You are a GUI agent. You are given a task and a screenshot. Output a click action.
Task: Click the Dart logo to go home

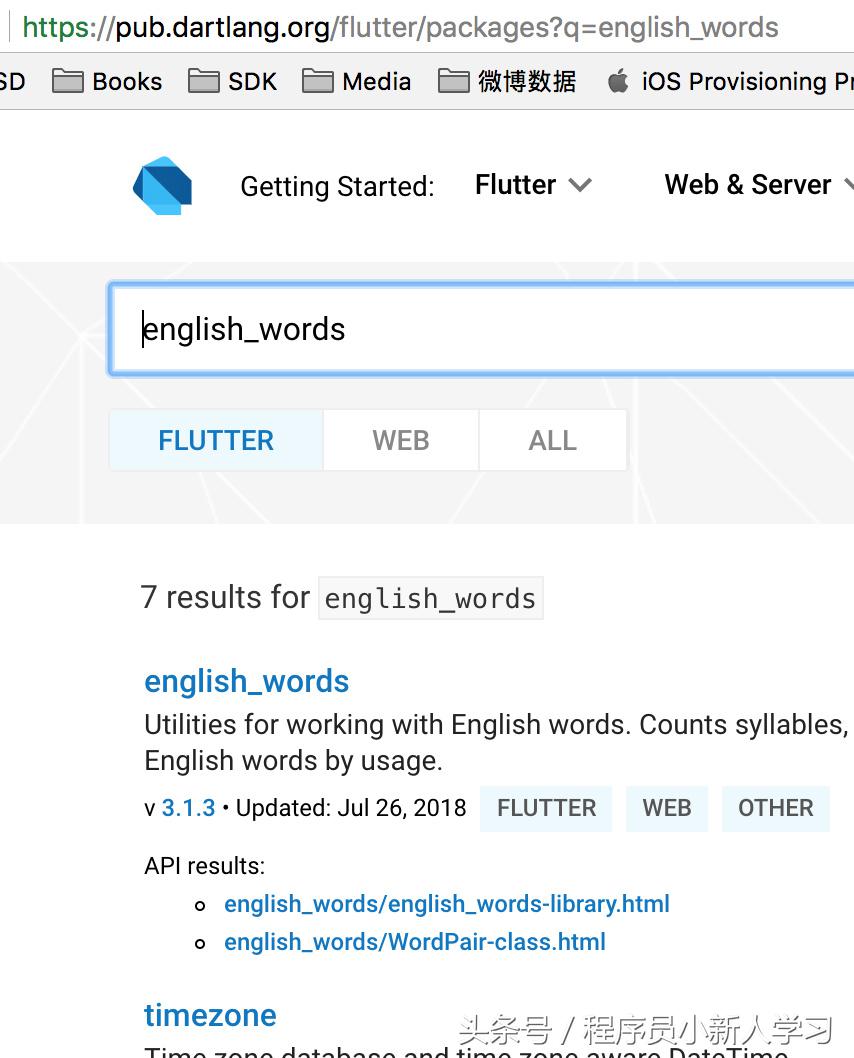tap(162, 186)
